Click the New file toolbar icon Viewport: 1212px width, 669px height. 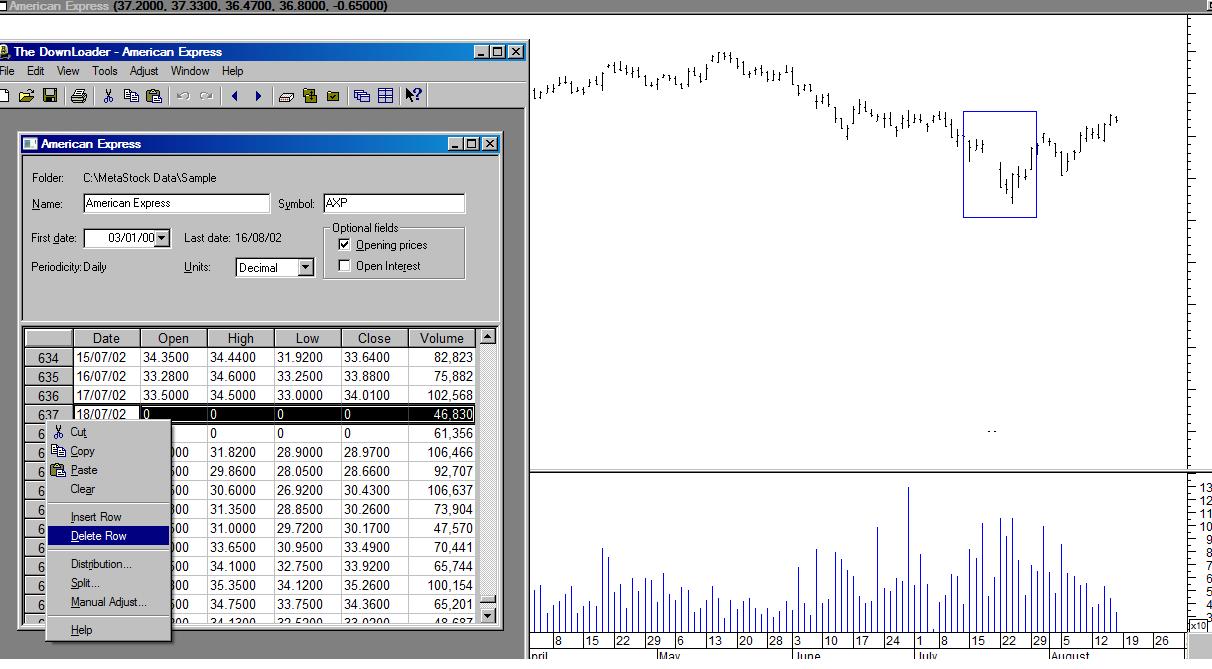click(4, 96)
